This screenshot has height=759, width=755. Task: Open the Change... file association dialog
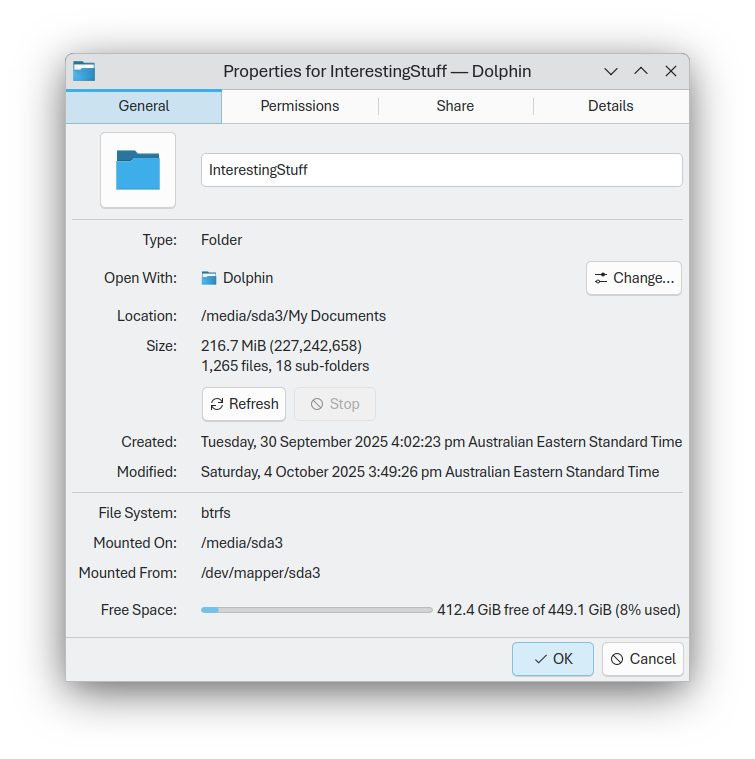(634, 278)
